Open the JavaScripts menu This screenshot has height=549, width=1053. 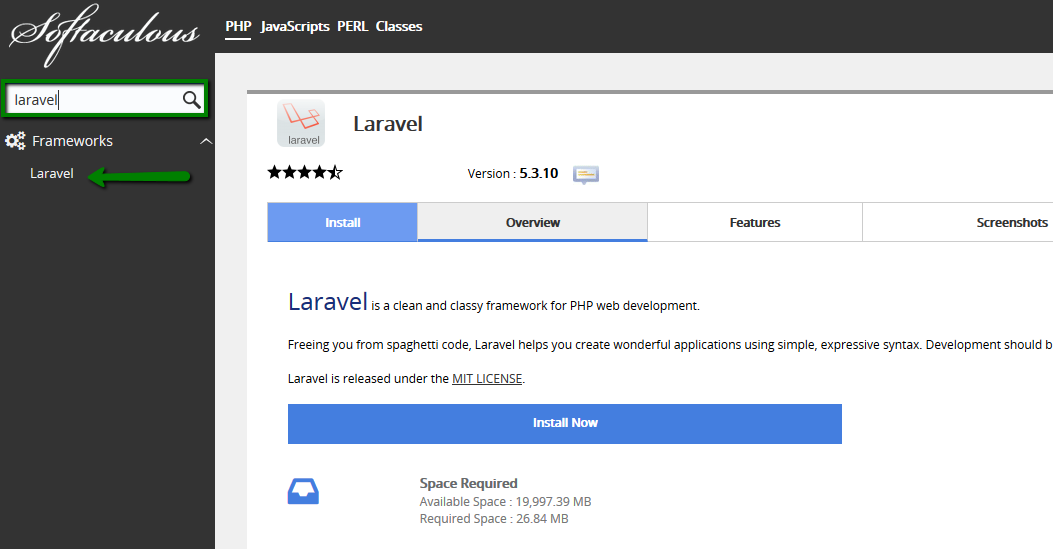pos(295,26)
